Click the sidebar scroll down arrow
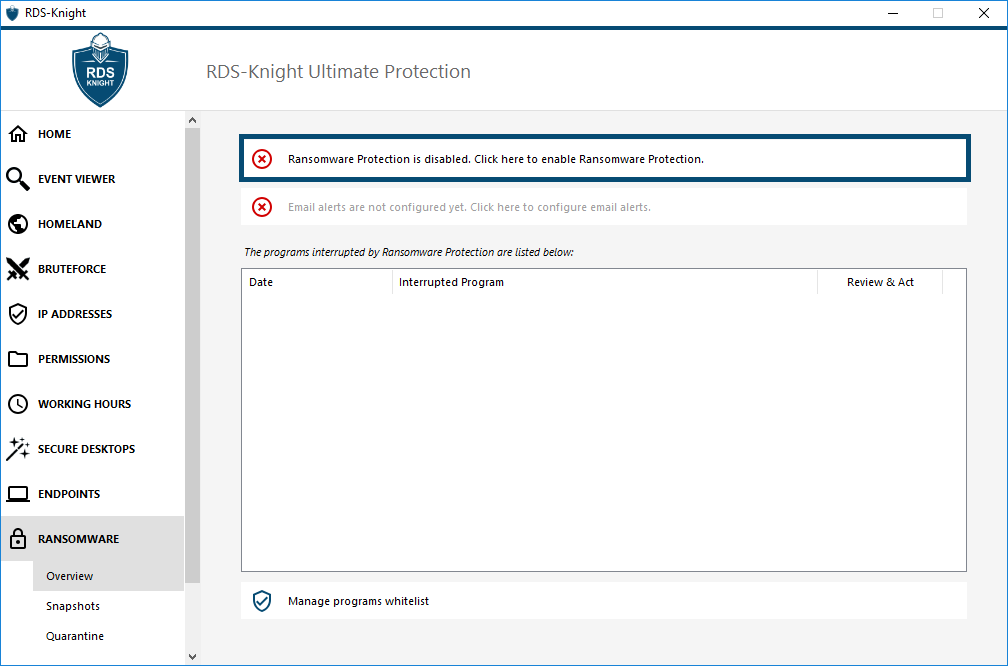This screenshot has height=666, width=1008. click(x=192, y=657)
